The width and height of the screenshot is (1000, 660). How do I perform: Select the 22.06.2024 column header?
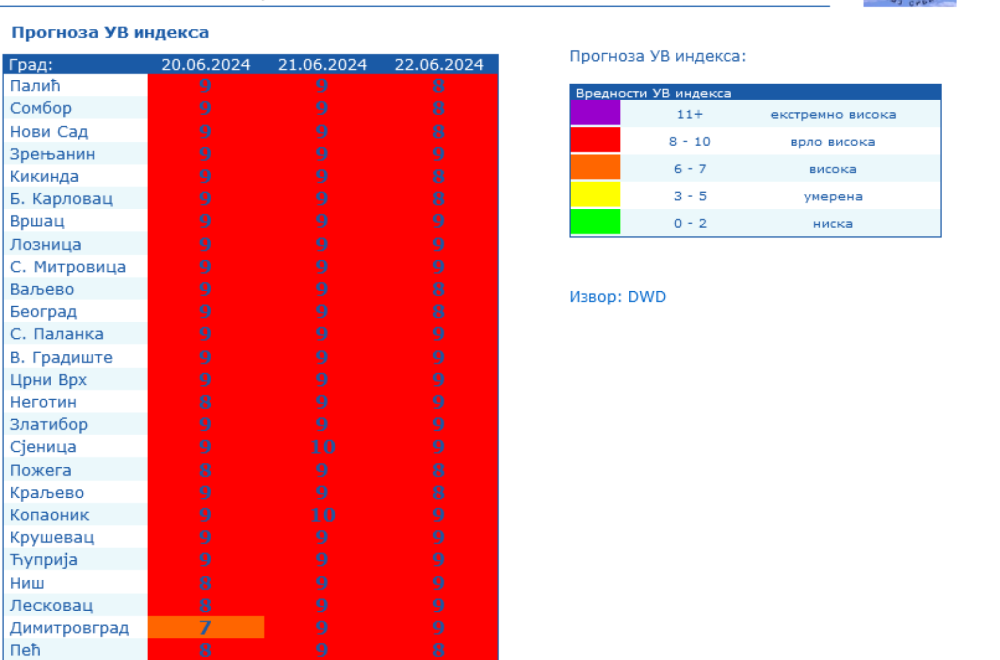click(x=439, y=65)
